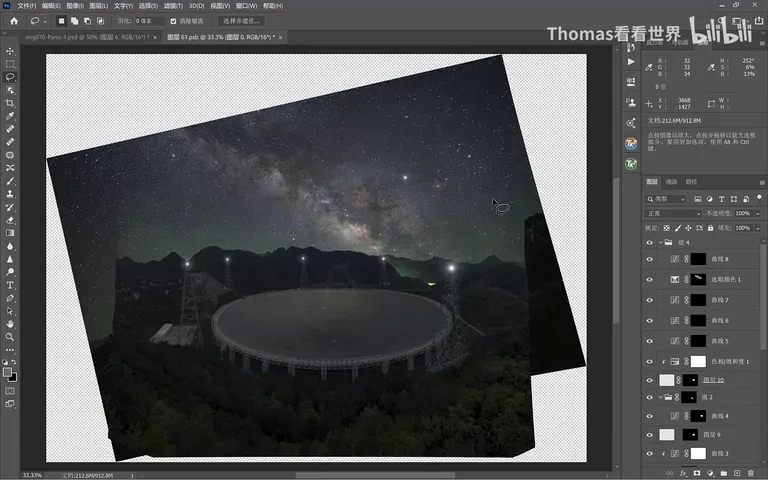768x480 pixels.
Task: Swap foreground and background colors
Action: (14, 362)
